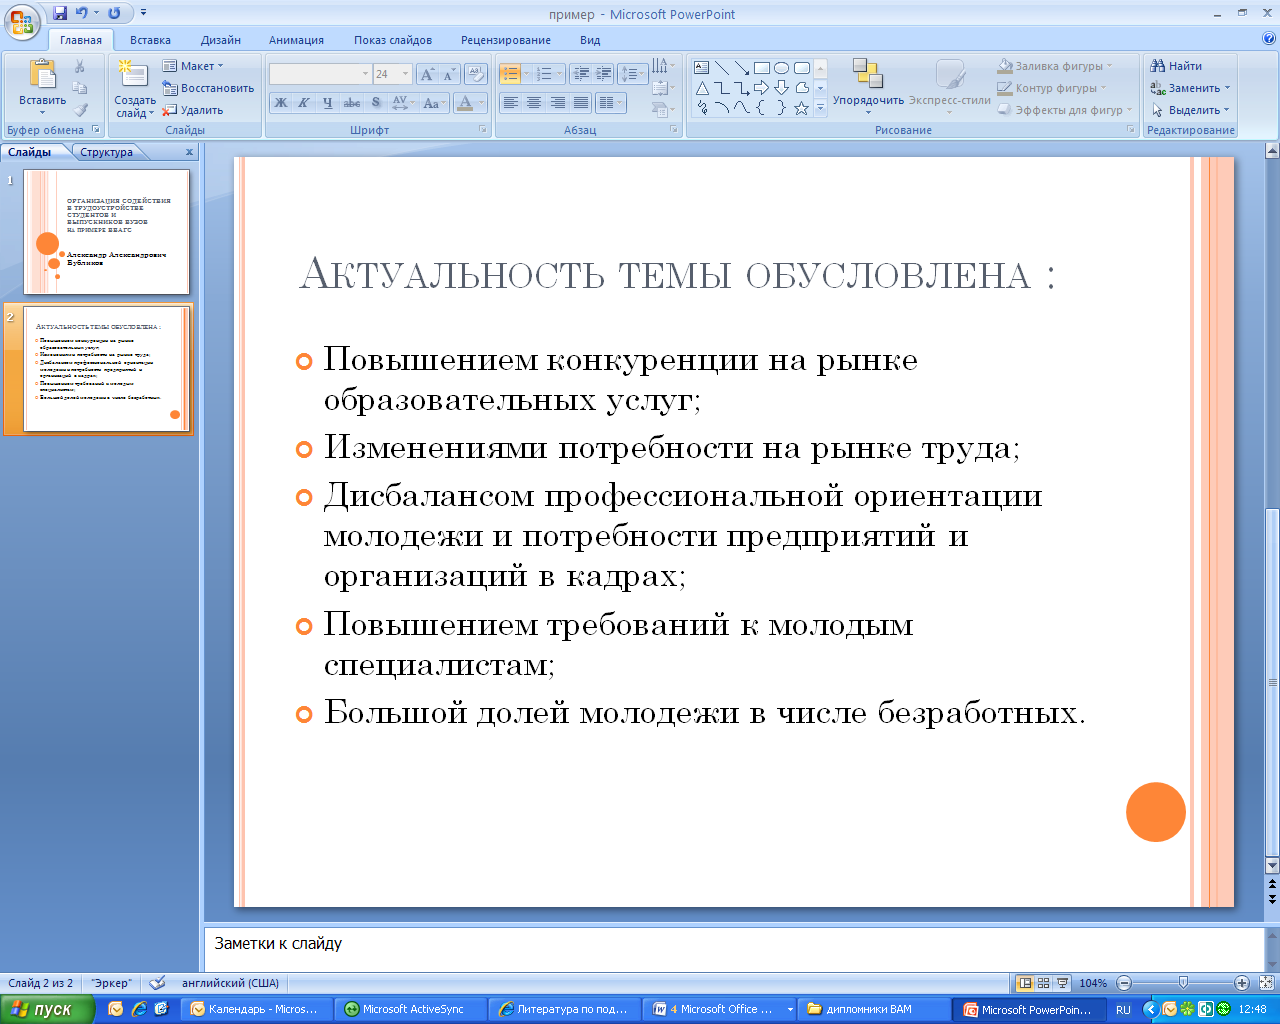The height and width of the screenshot is (1024, 1280).
Task: Click the spell check status icon
Action: (158, 983)
